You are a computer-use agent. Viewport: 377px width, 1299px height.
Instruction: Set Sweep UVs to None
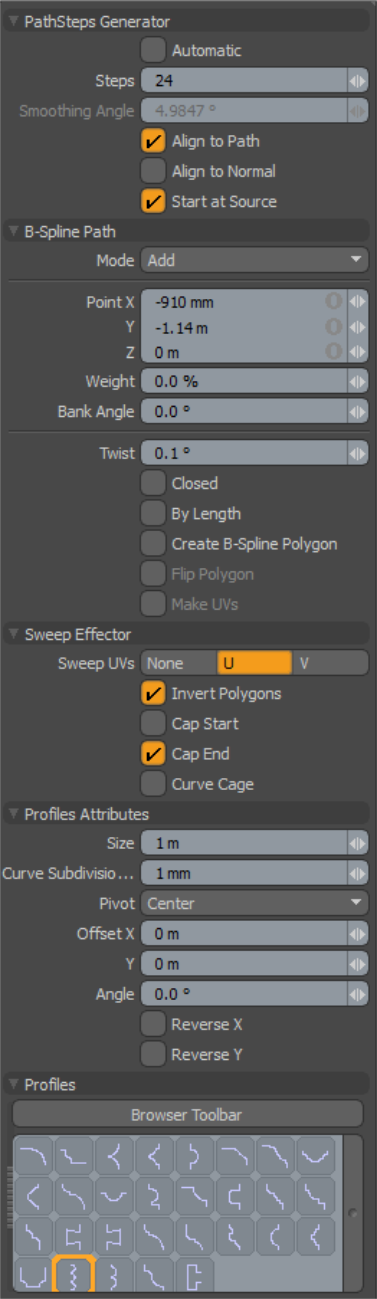tap(179, 663)
